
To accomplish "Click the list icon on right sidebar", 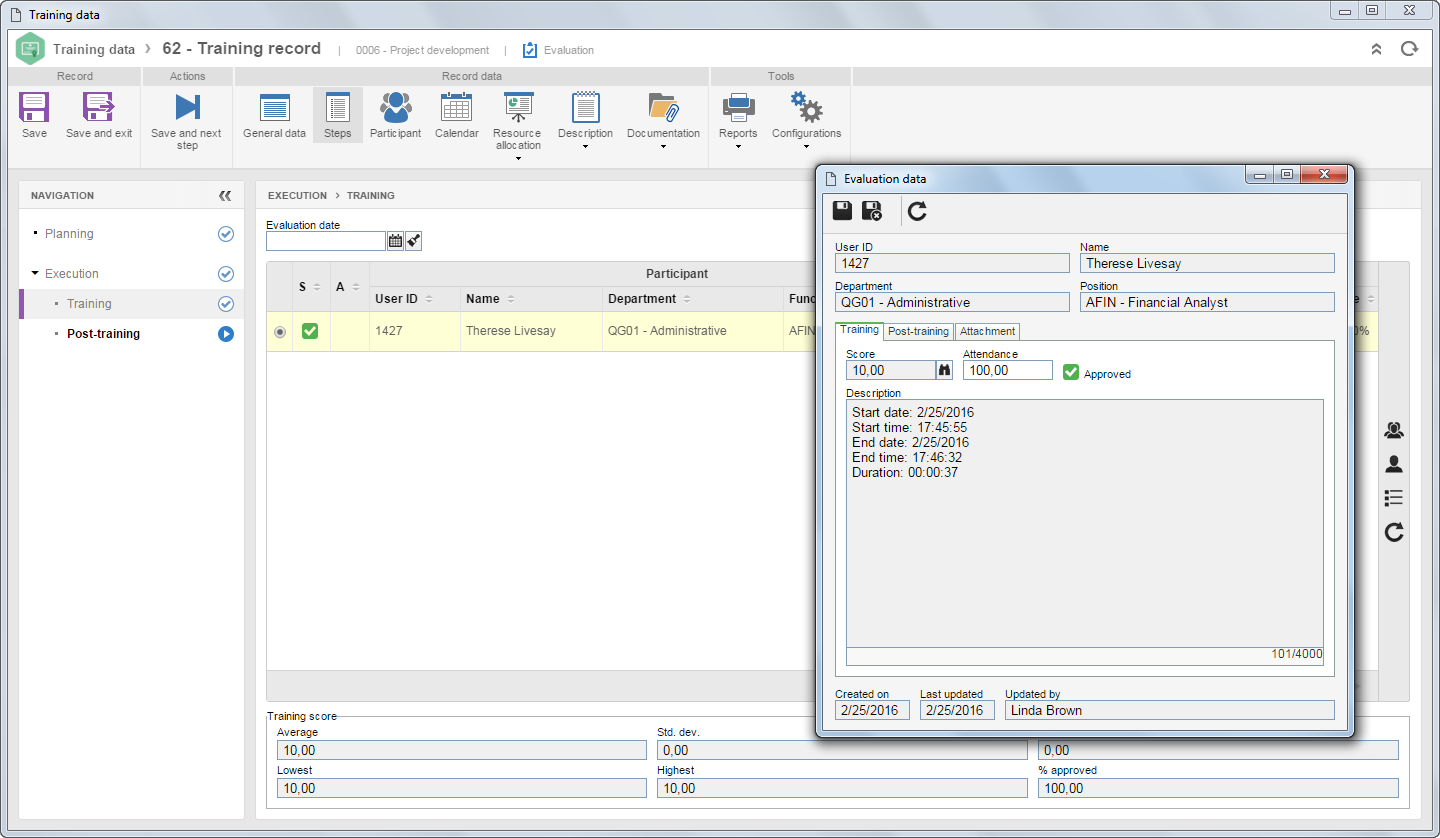I will pyautogui.click(x=1394, y=498).
